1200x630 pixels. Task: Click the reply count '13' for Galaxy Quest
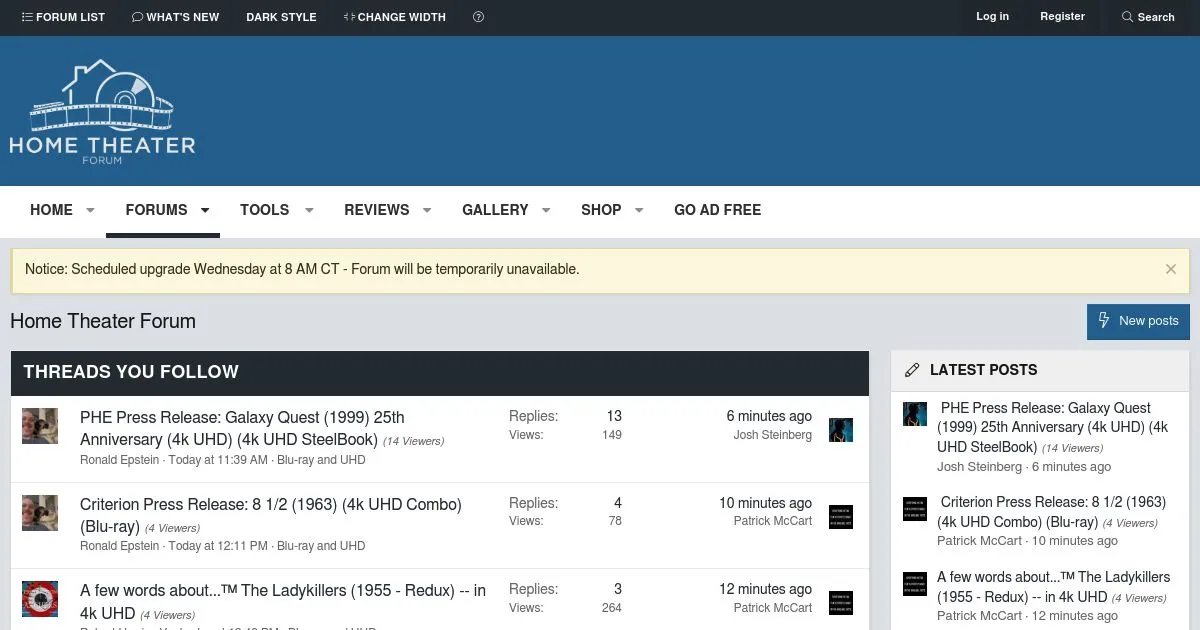pos(614,416)
